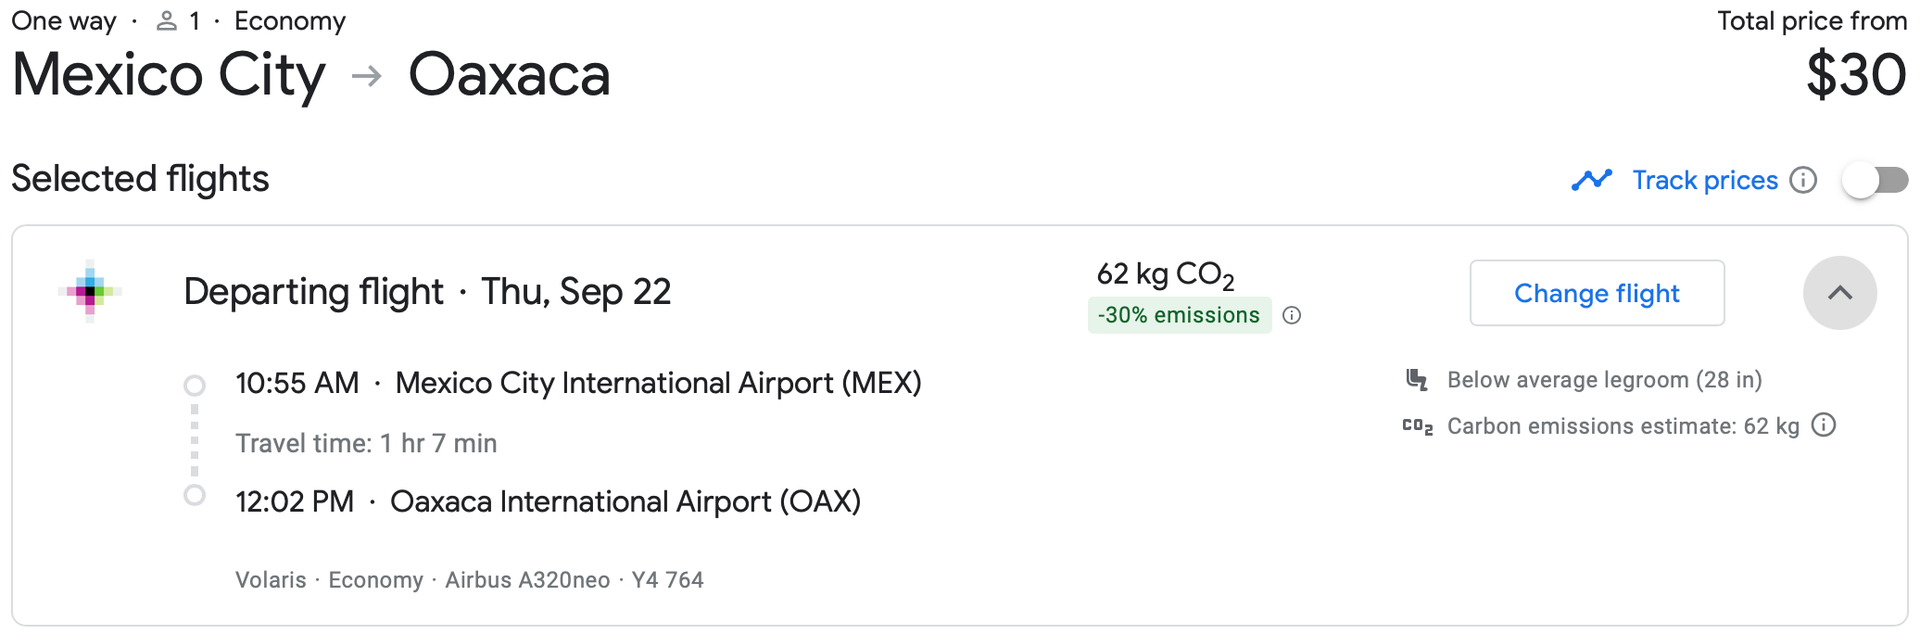Click the Below average legroom text
Screen dimensions: 1920x634
(x=1604, y=380)
